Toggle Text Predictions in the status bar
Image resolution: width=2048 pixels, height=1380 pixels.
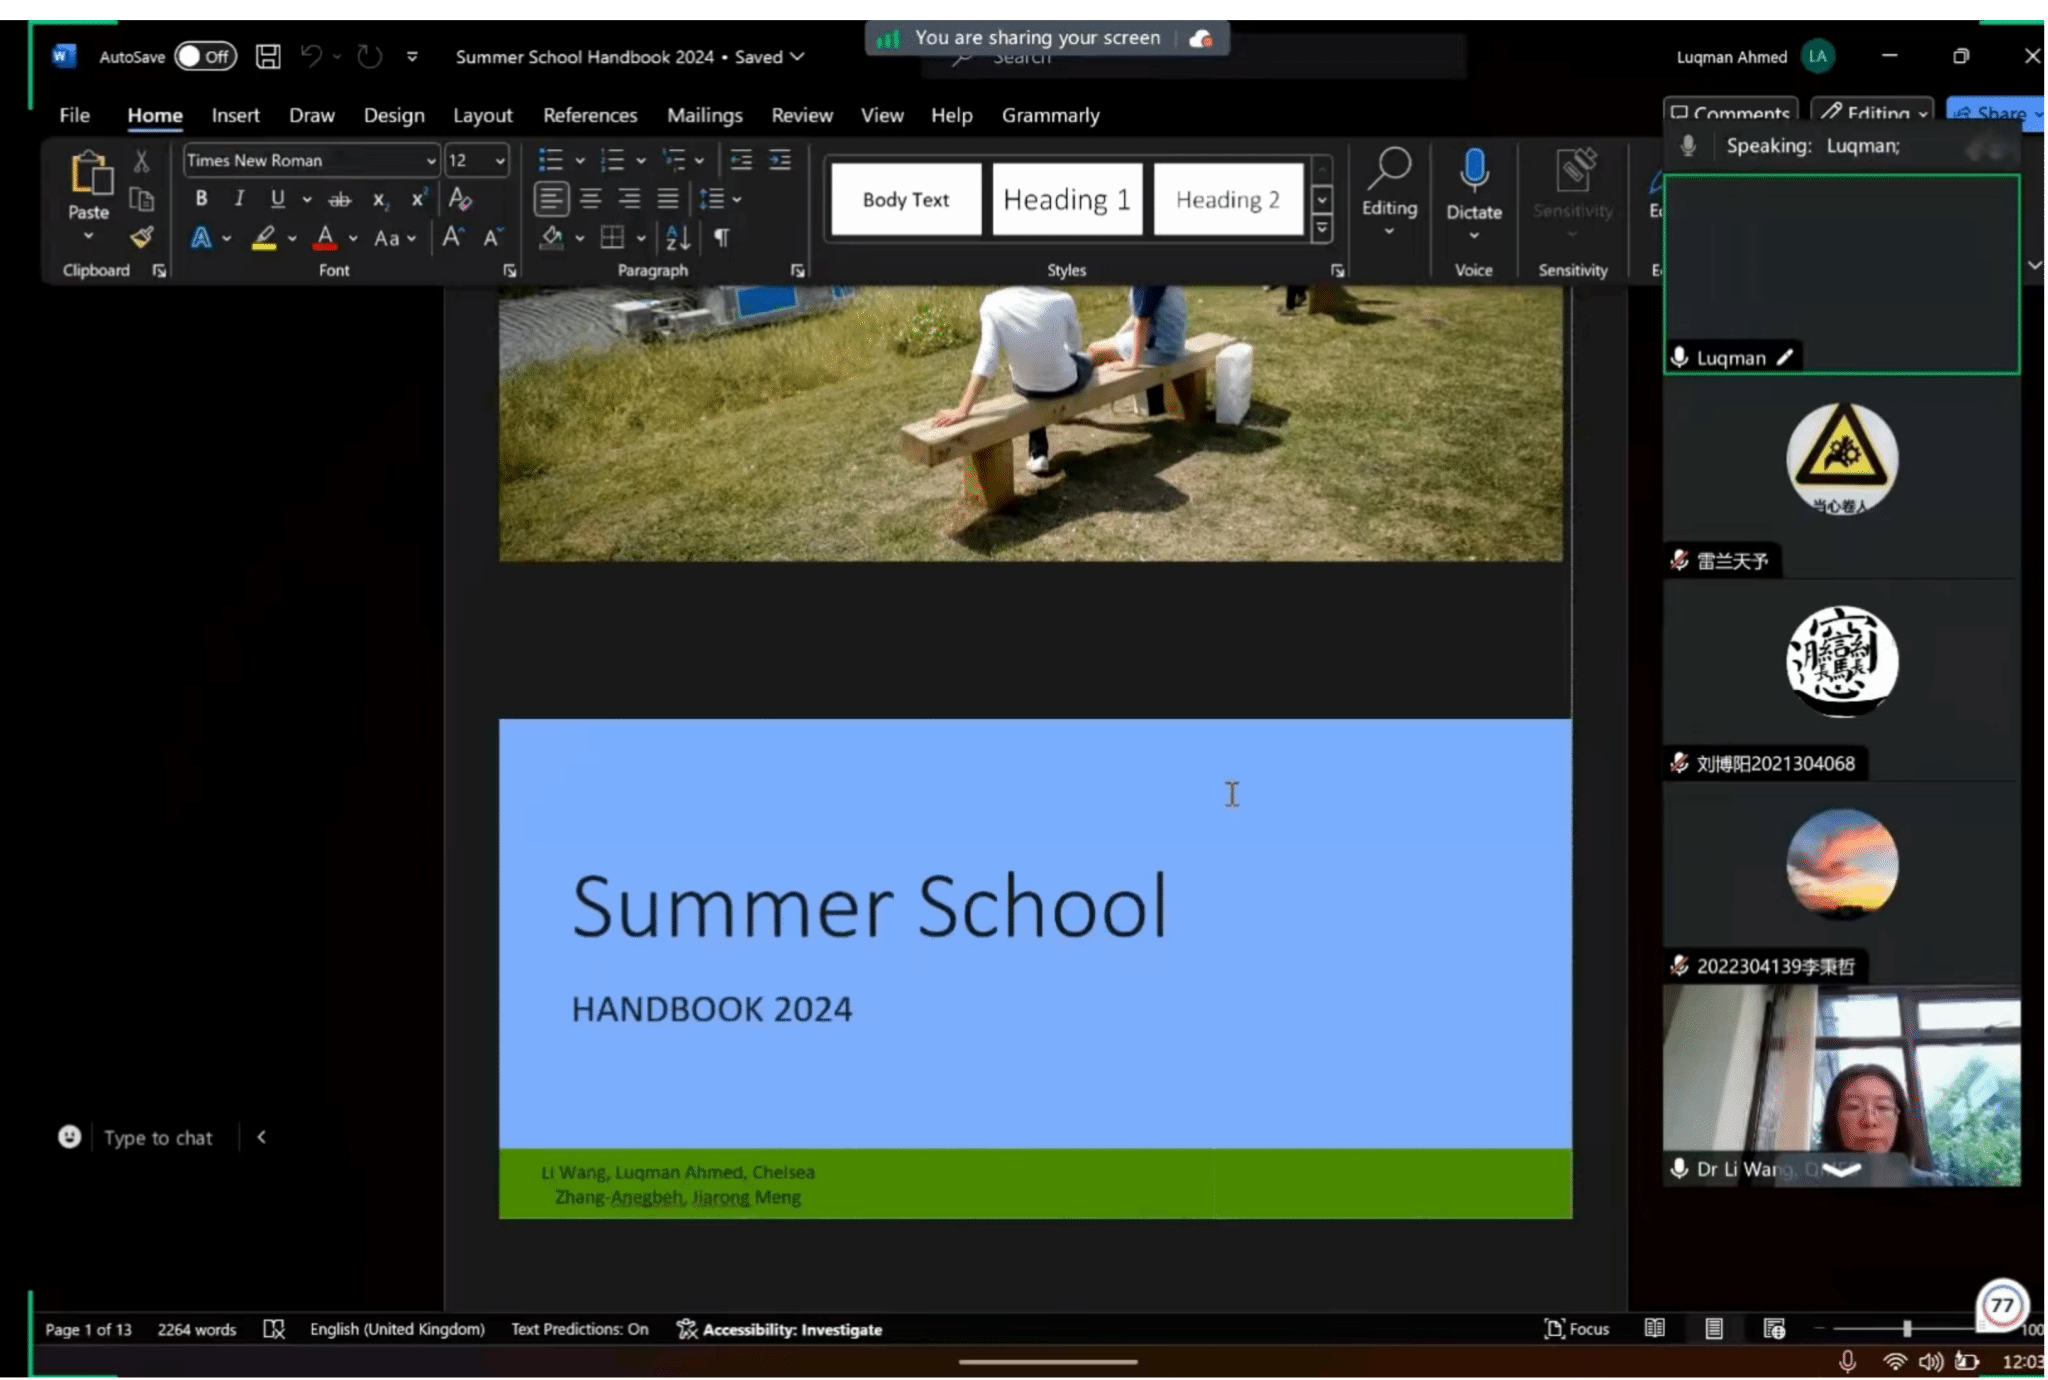(579, 1329)
